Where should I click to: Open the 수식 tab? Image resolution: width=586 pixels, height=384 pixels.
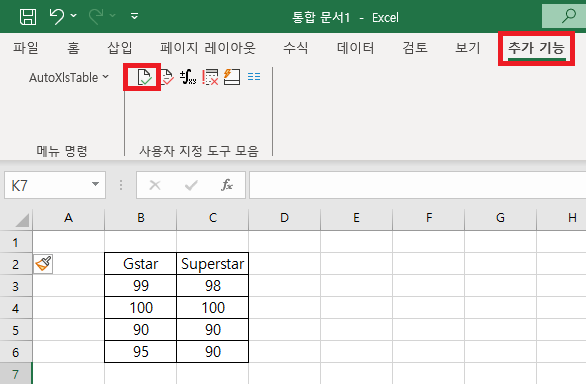pos(296,48)
